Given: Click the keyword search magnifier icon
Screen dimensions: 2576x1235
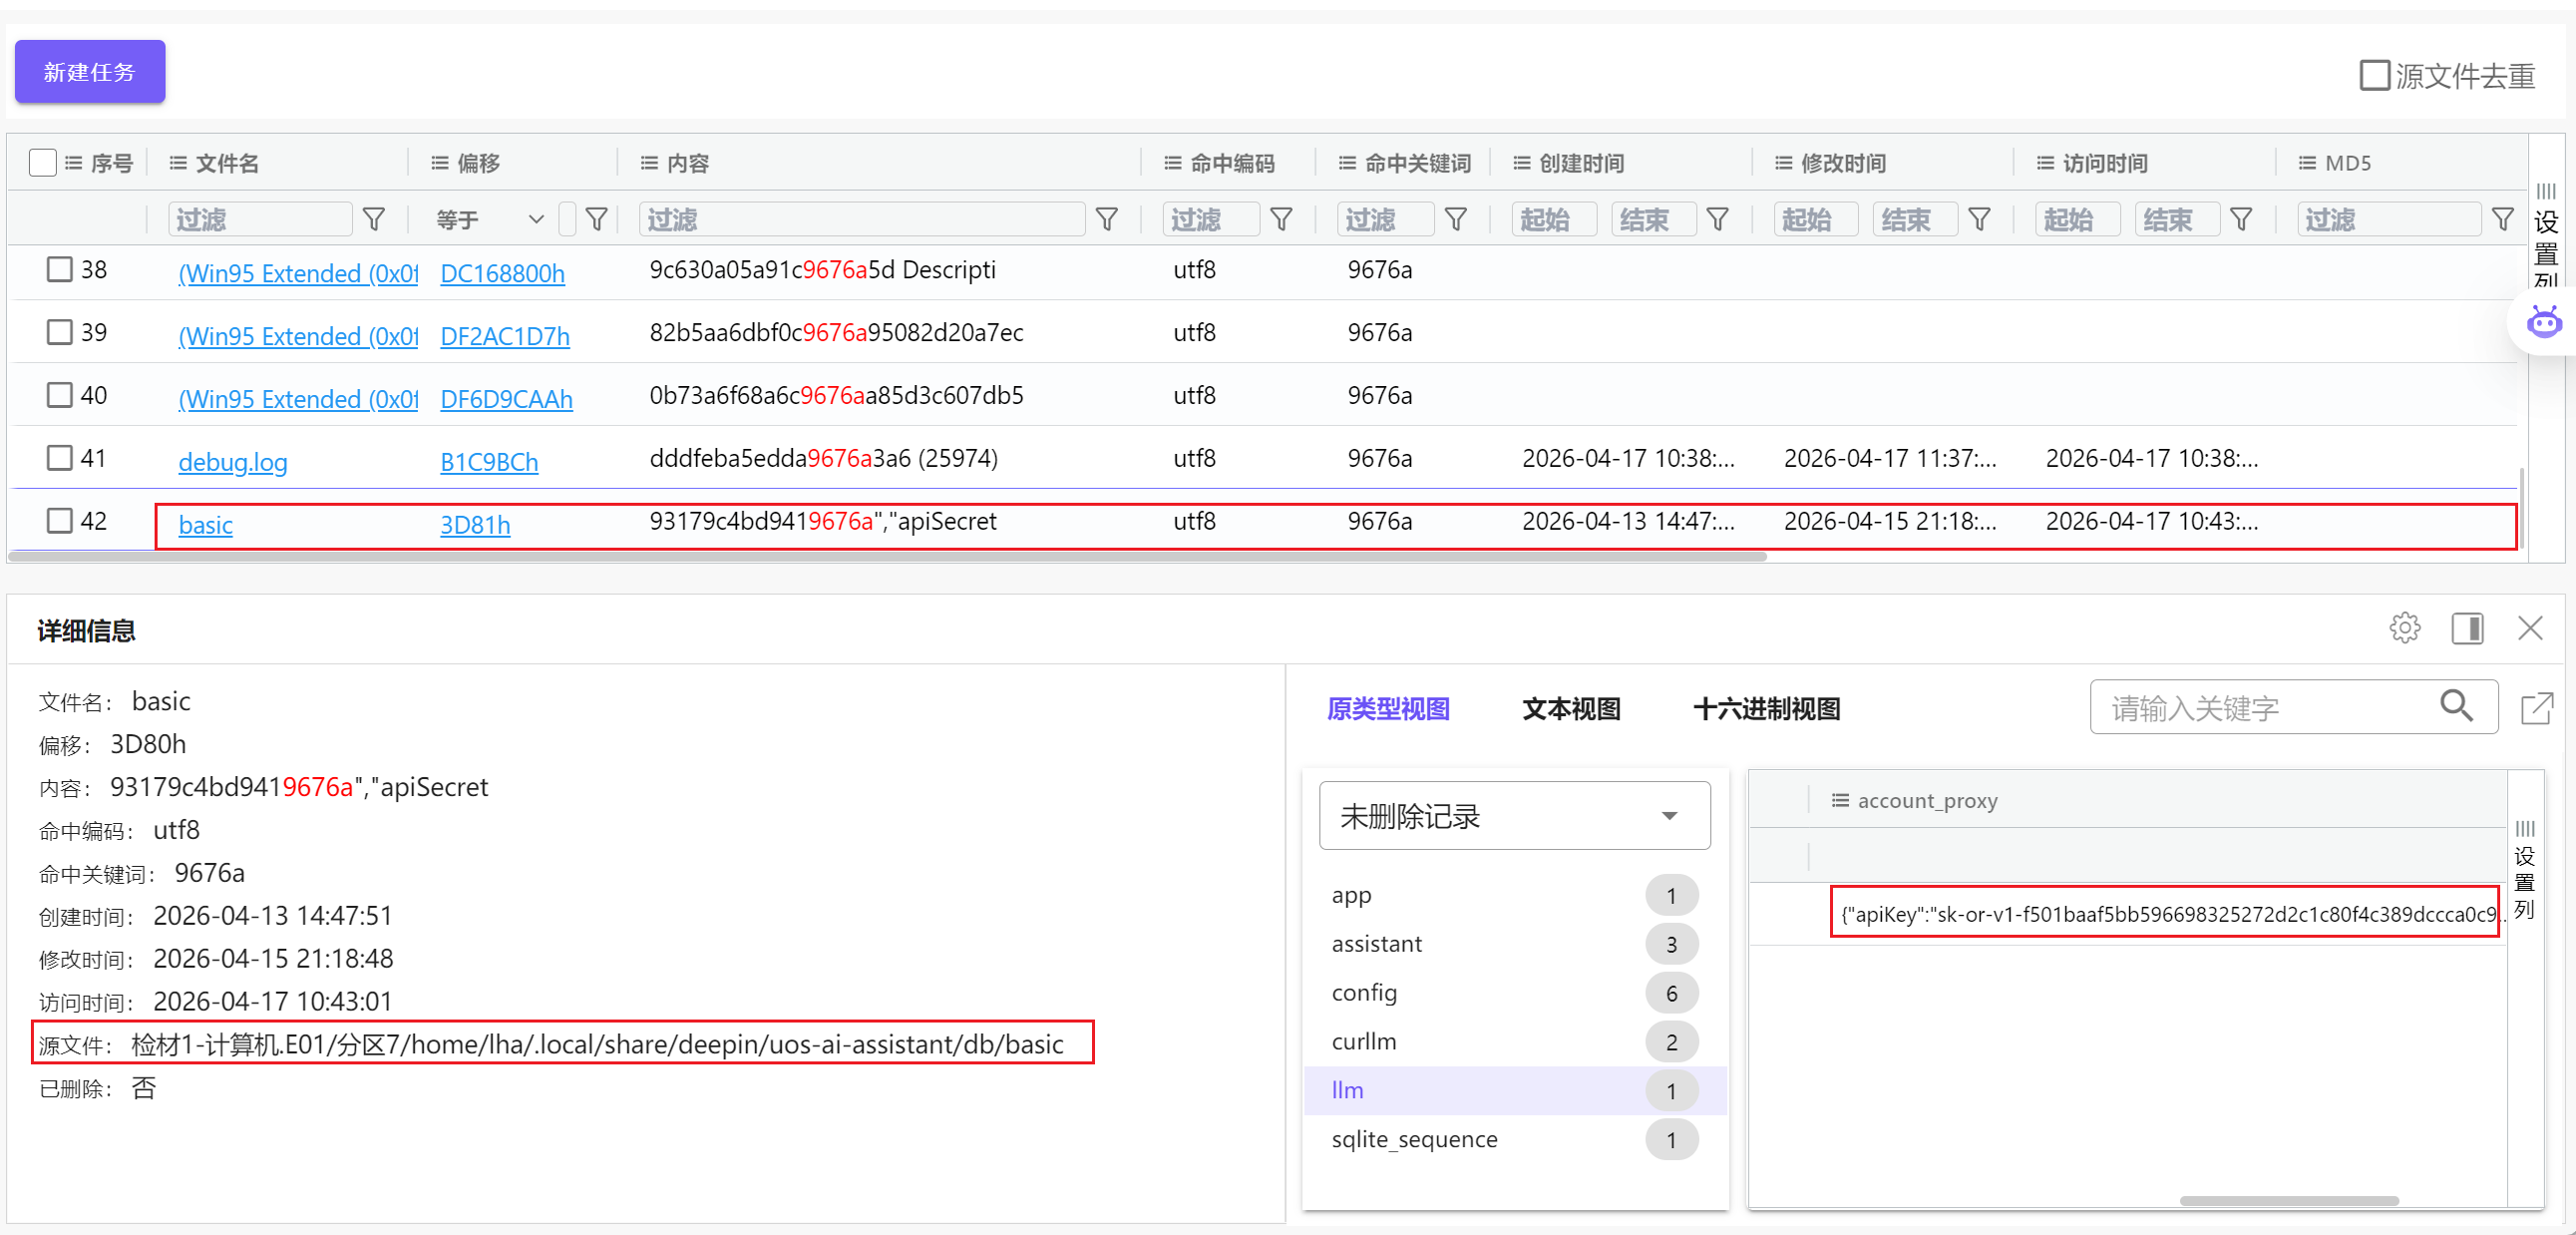Looking at the screenshot, I should [2456, 706].
